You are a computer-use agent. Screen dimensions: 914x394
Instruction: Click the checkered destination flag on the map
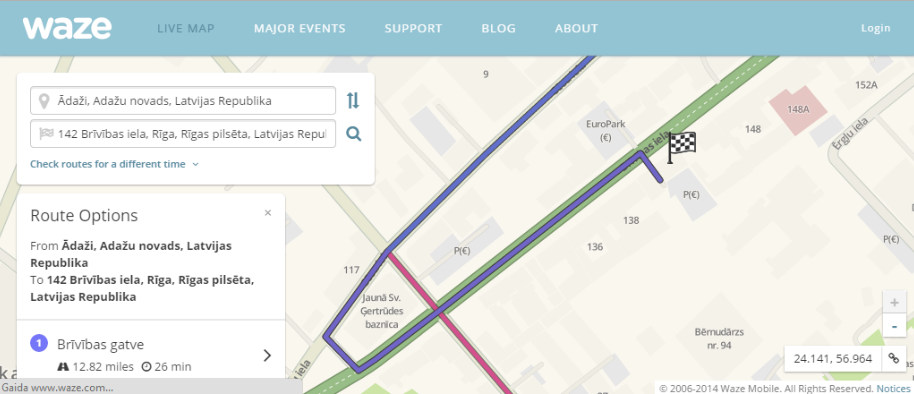pos(681,147)
